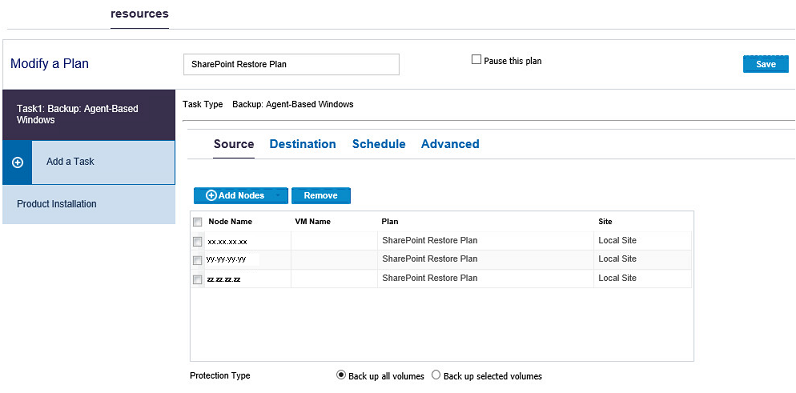
Task: Check the box for node yy-yy-yy-yy
Action: coord(197,260)
